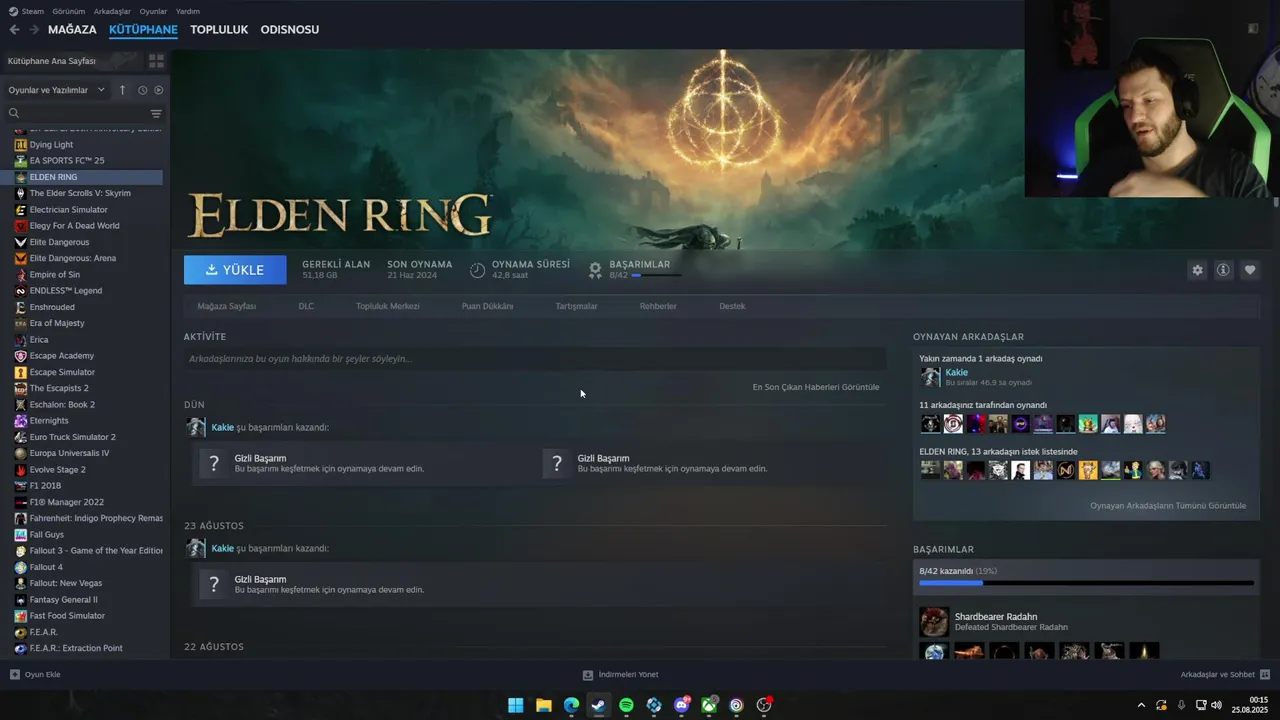Open File Explorer from taskbar
The width and height of the screenshot is (1280, 720).
[x=543, y=705]
